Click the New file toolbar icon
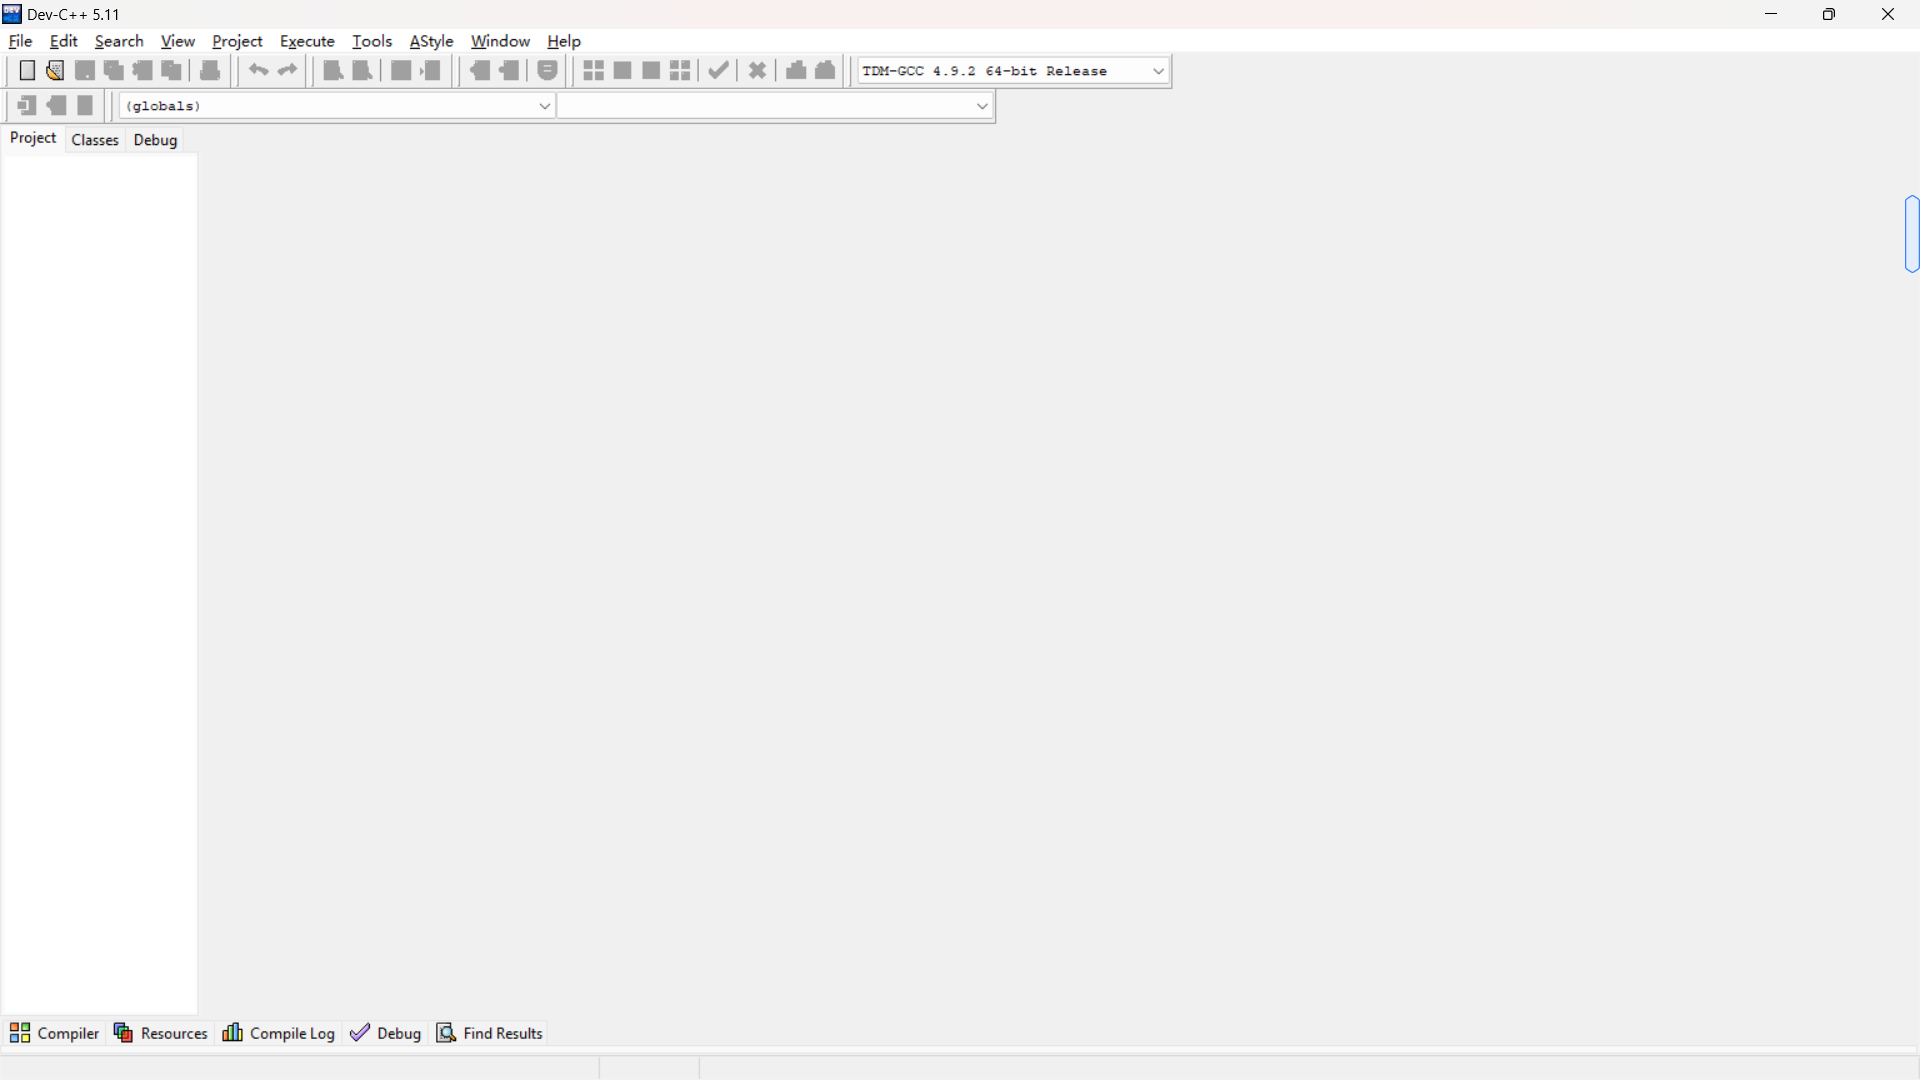 coord(27,71)
